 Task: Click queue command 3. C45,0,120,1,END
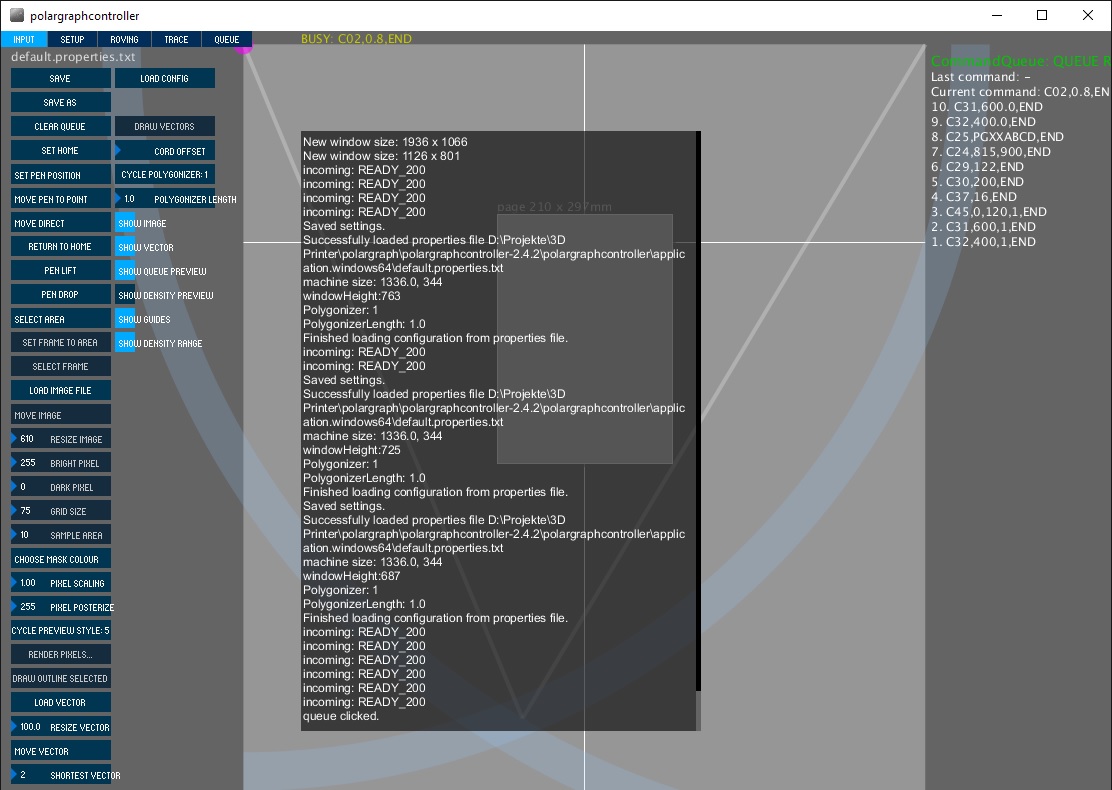click(x=989, y=212)
